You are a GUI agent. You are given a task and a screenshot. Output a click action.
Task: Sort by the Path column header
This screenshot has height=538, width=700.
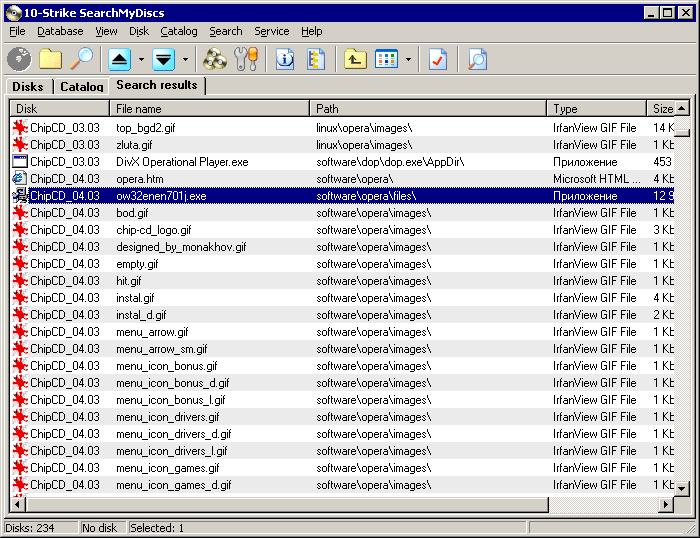tap(428, 108)
